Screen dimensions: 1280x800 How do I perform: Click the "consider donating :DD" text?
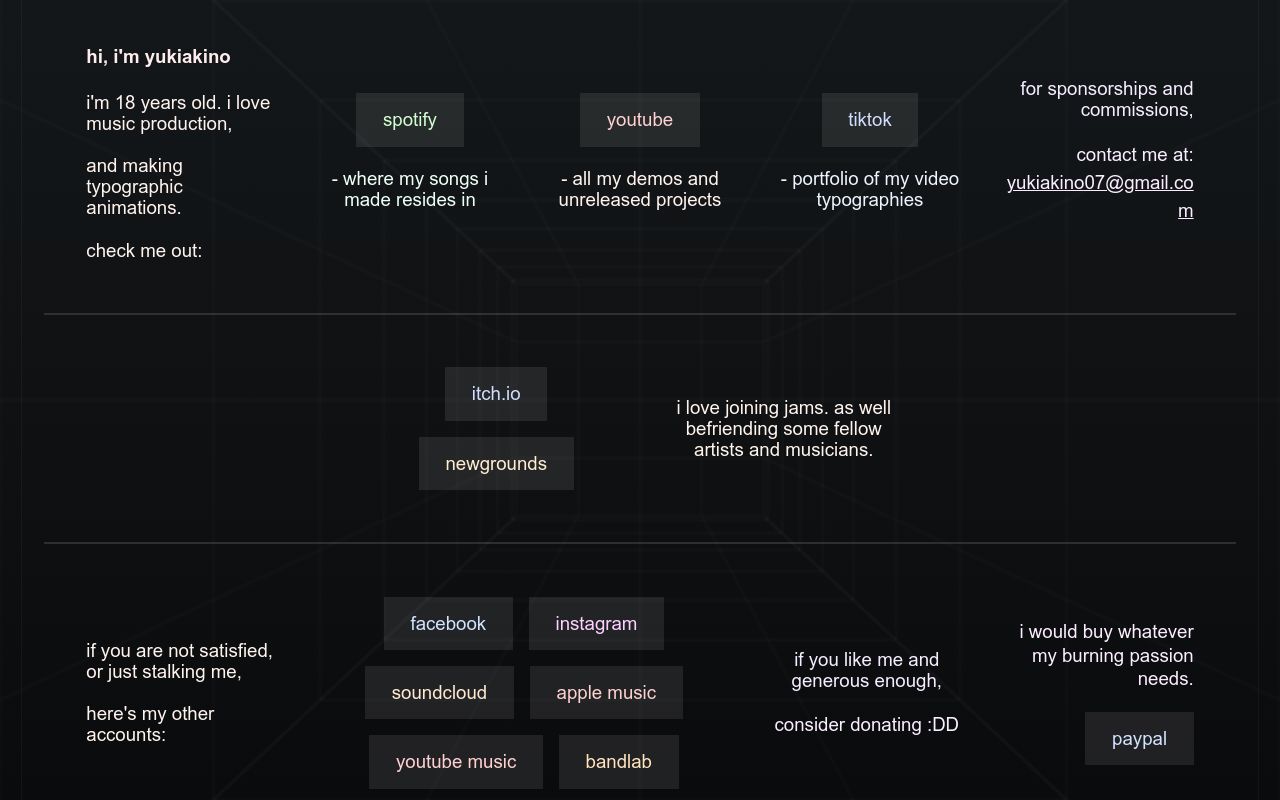coord(866,725)
